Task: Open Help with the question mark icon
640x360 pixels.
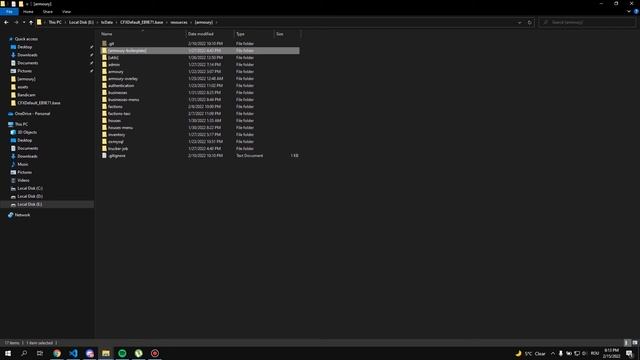Action: tap(636, 11)
